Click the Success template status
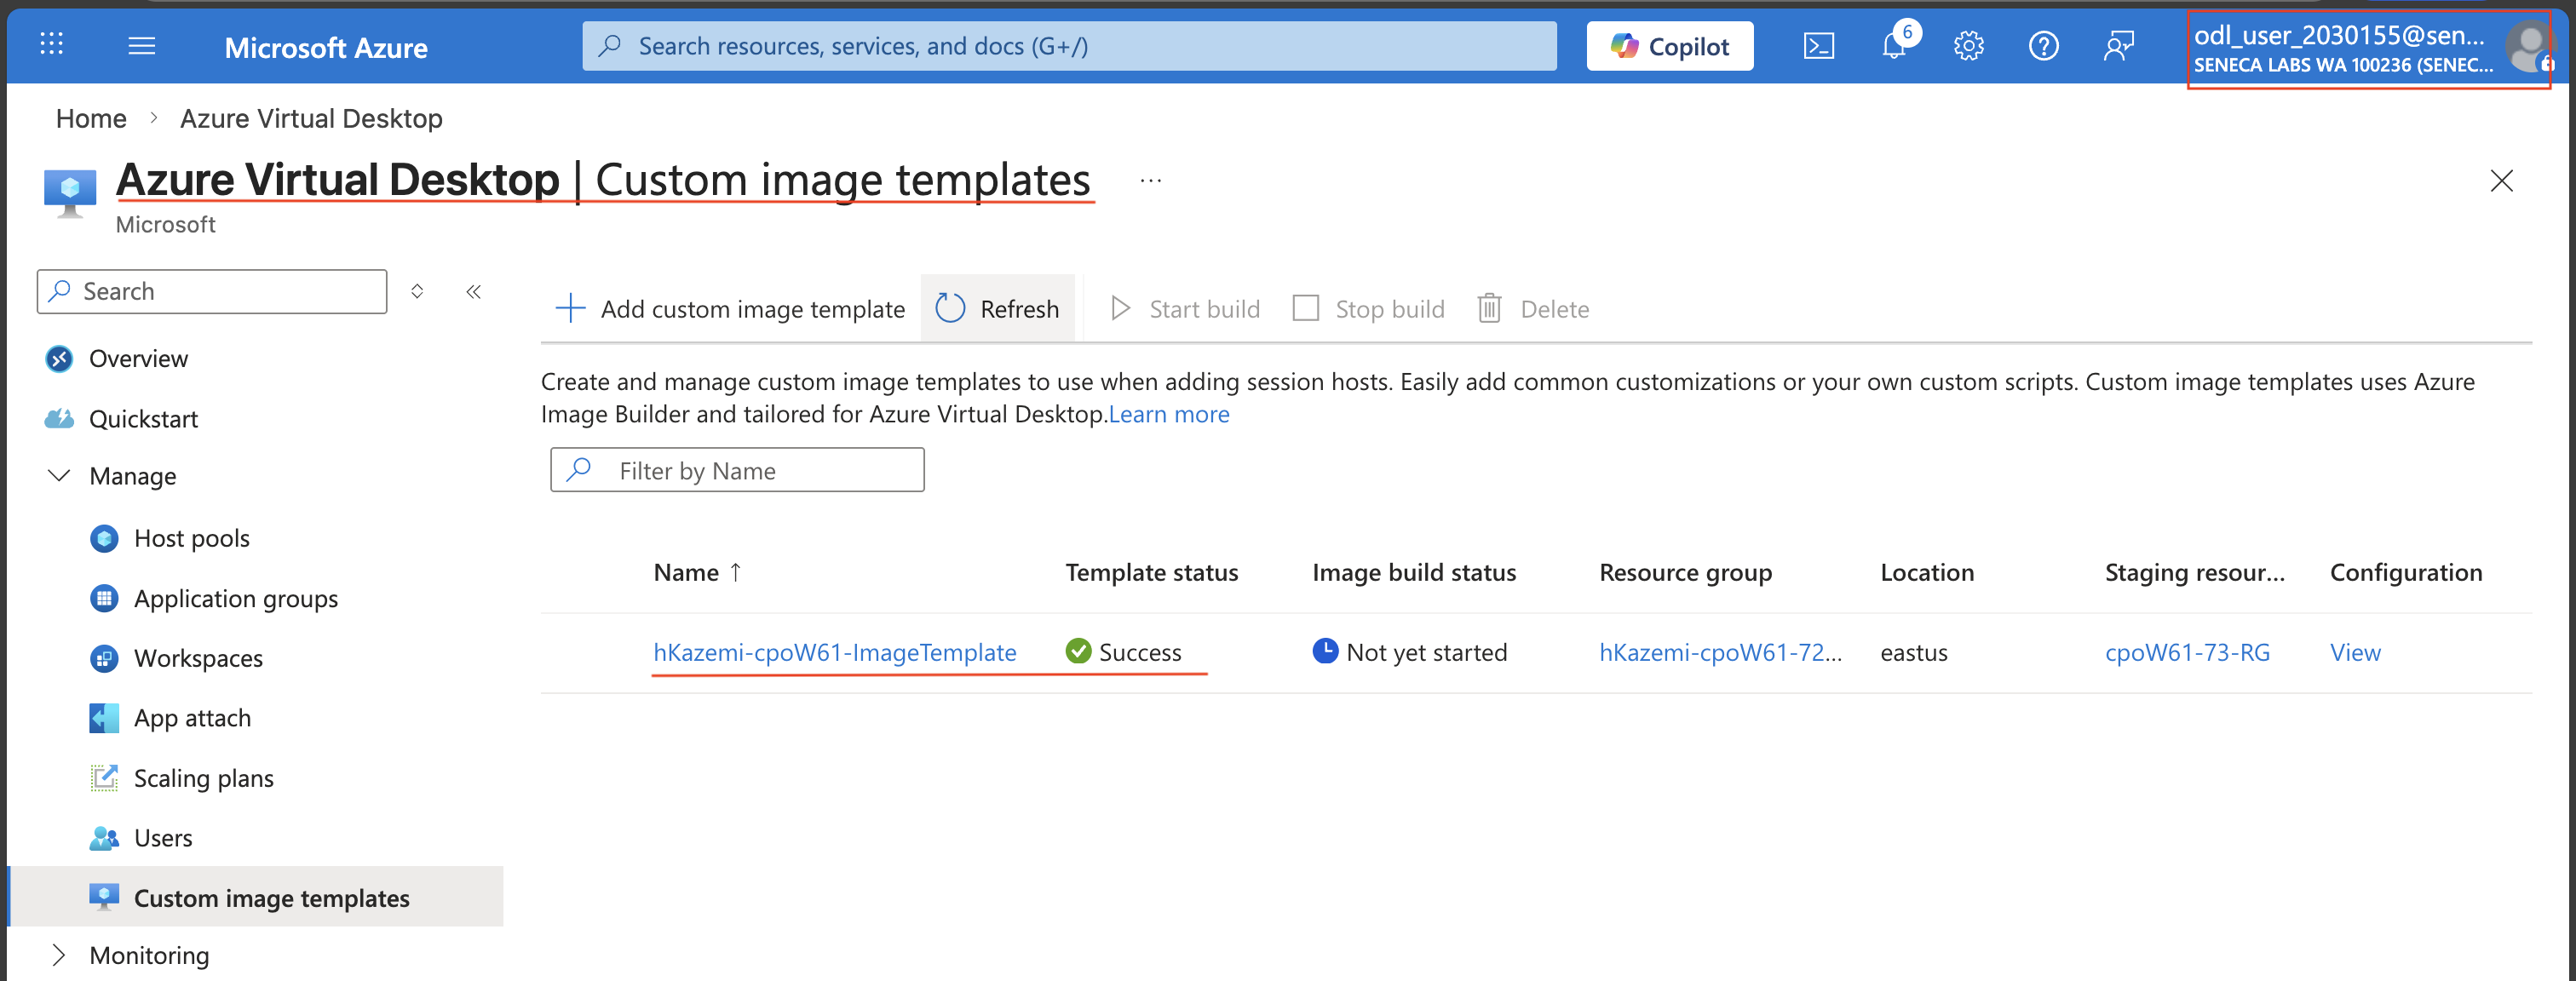 pyautogui.click(x=1124, y=652)
